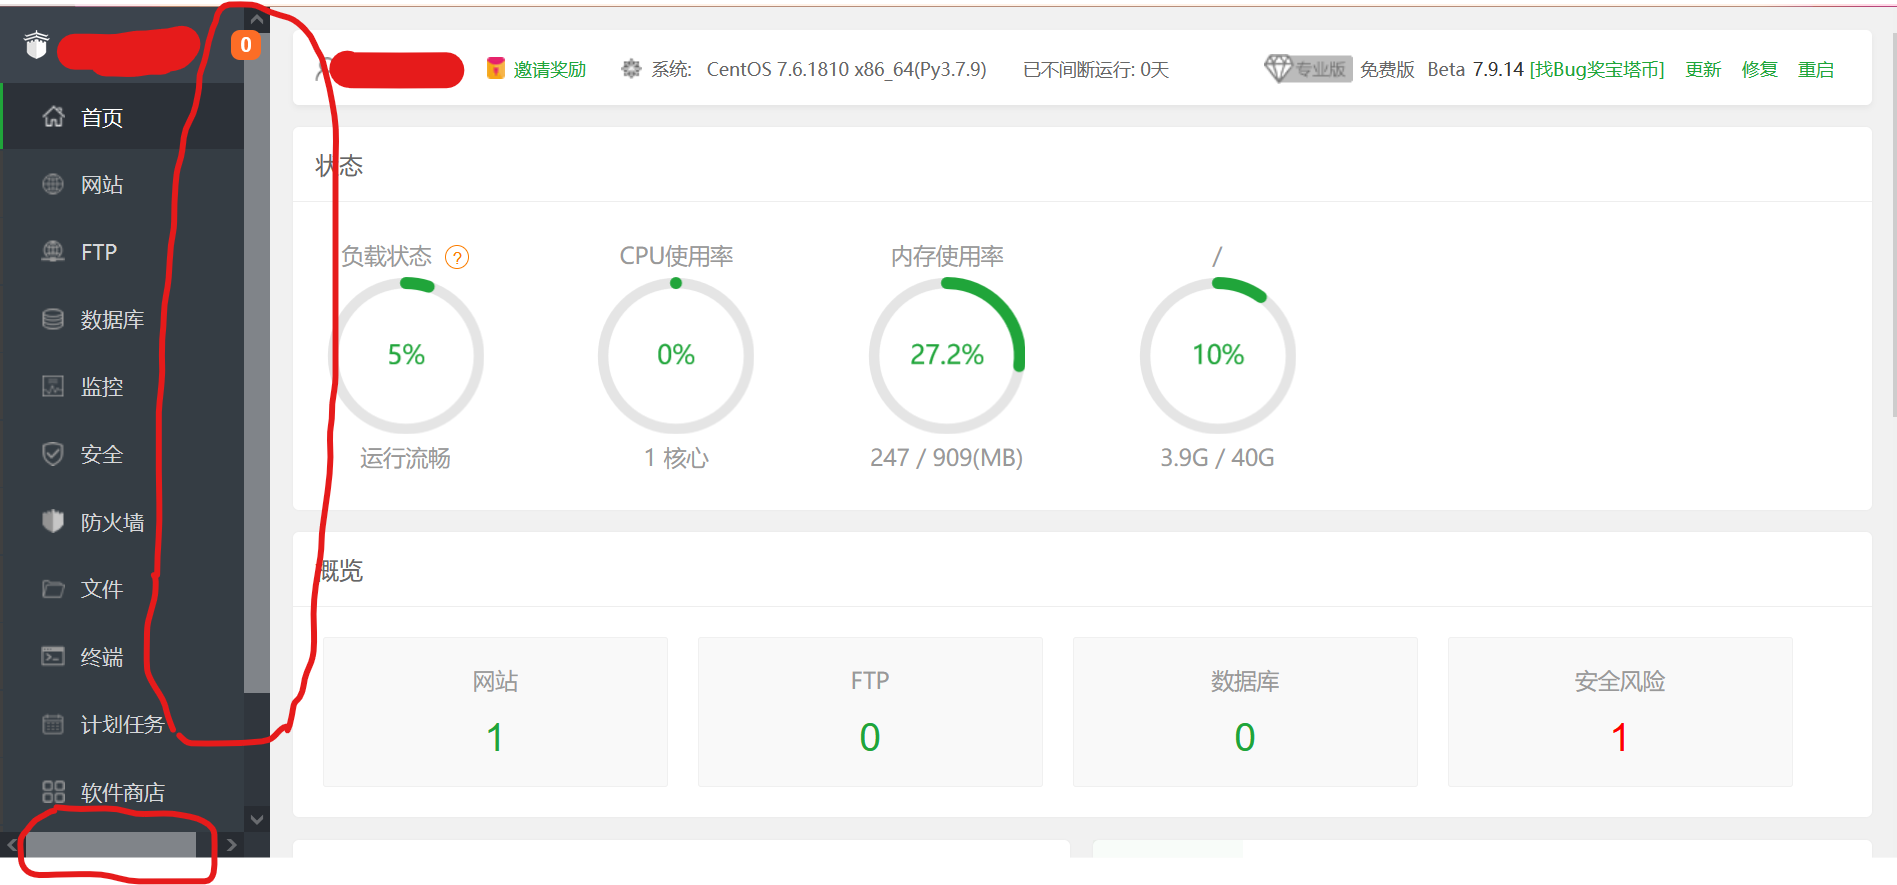Click the terminal icon beside 终端
The width and height of the screenshot is (1897, 885).
click(54, 656)
